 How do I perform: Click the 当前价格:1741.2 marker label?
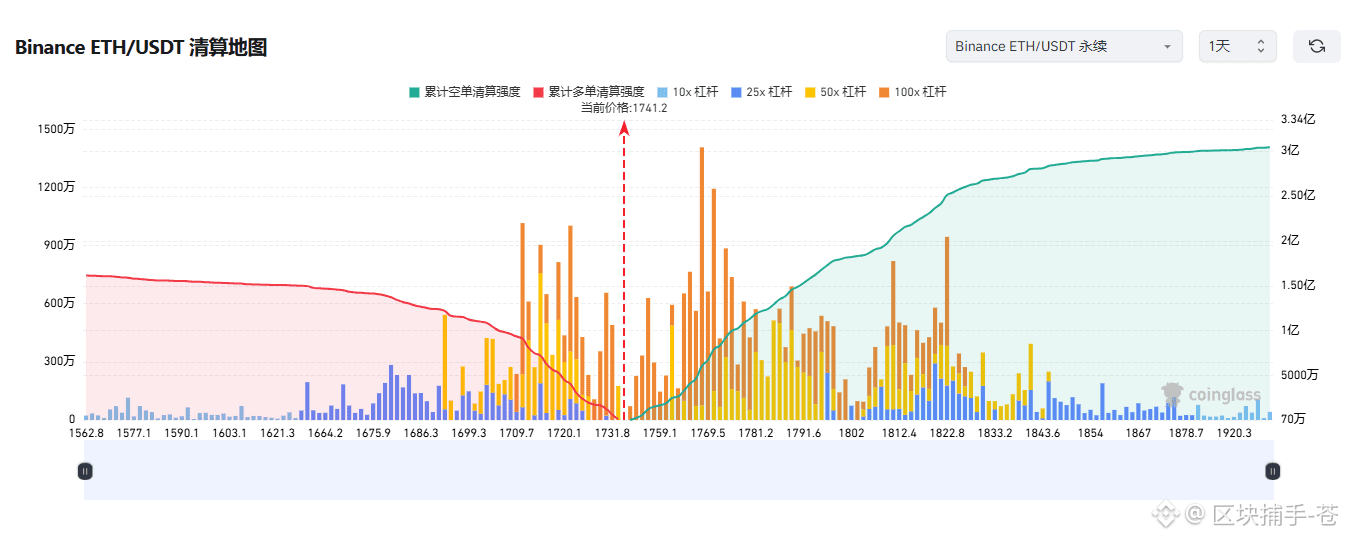pyautogui.click(x=624, y=108)
